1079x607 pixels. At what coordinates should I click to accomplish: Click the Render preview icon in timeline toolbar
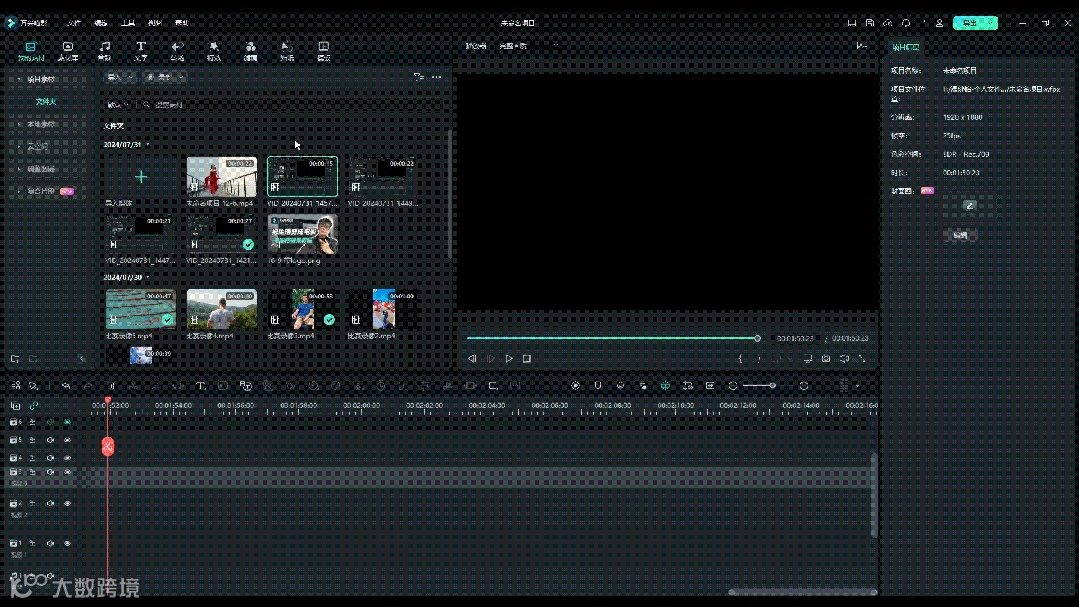point(575,386)
